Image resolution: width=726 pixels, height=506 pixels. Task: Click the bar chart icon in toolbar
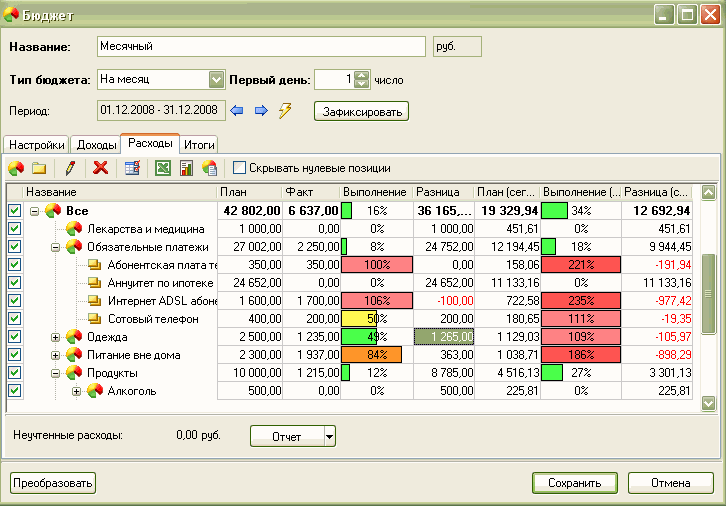click(186, 168)
